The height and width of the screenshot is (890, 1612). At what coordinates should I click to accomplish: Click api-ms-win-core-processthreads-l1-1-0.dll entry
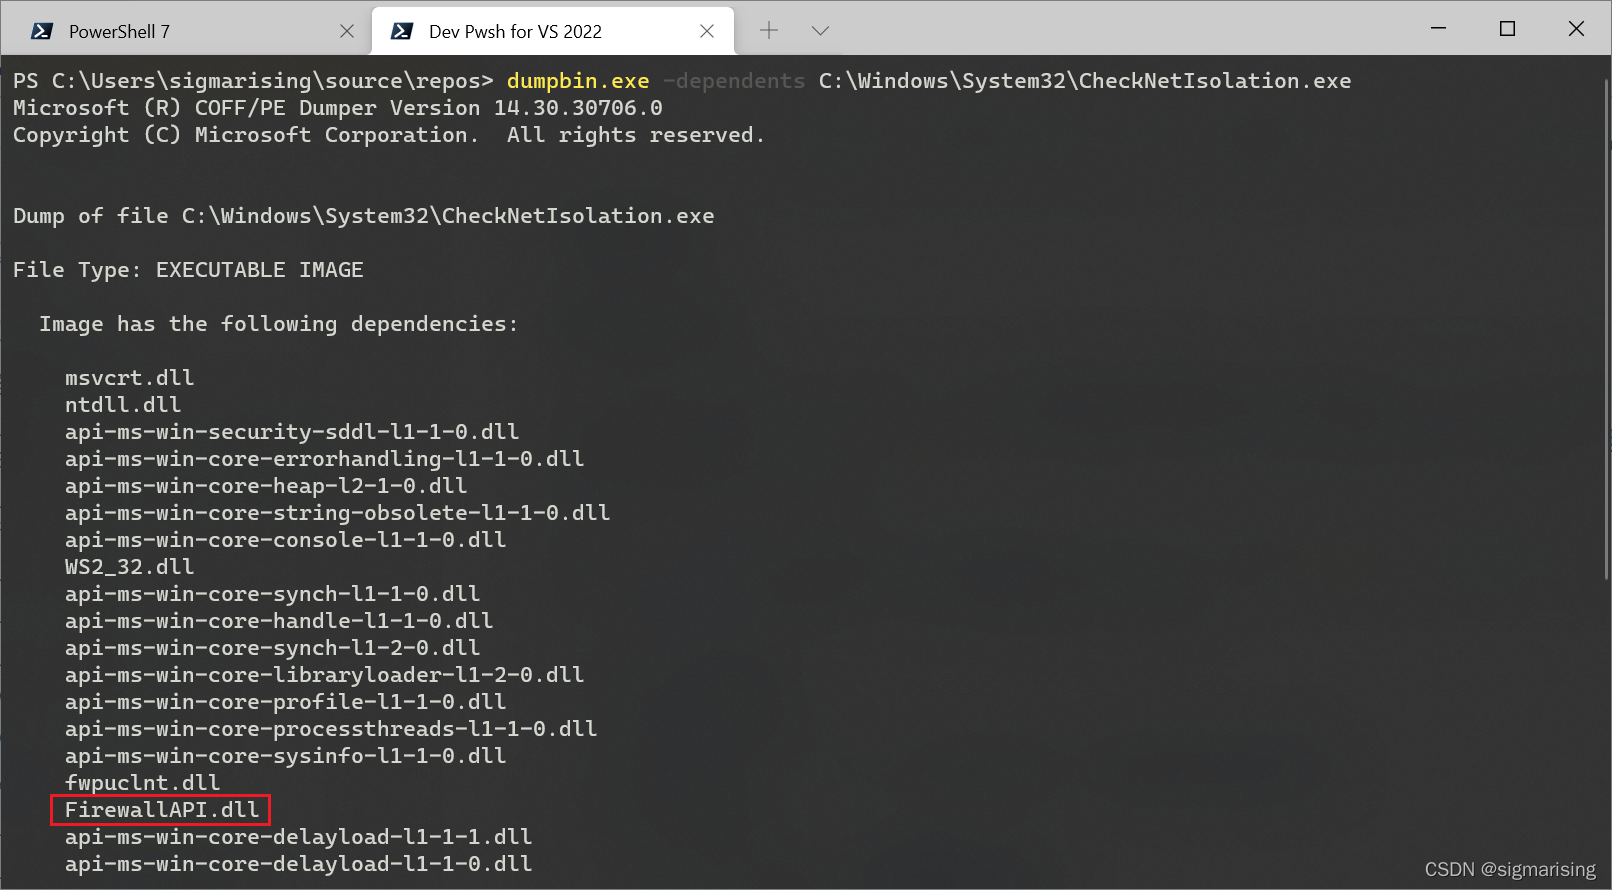331,729
